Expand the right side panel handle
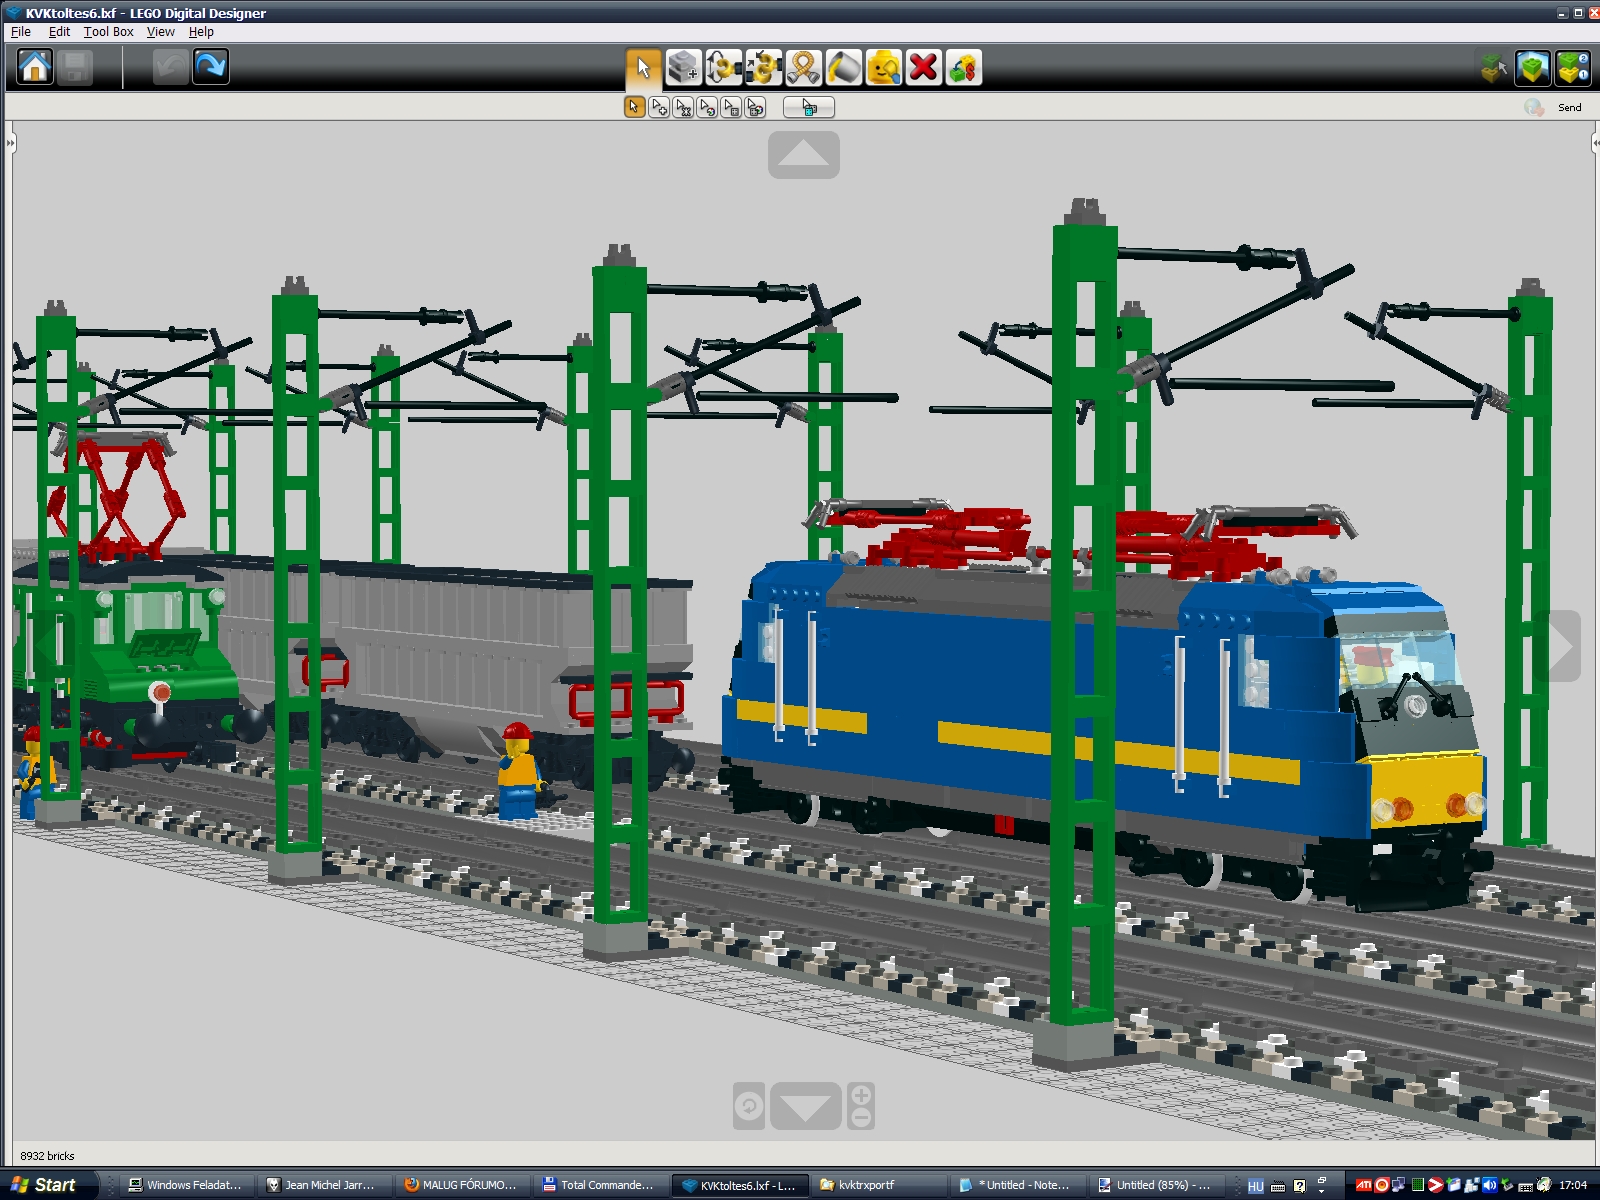The height and width of the screenshot is (1200, 1600). (x=1595, y=144)
